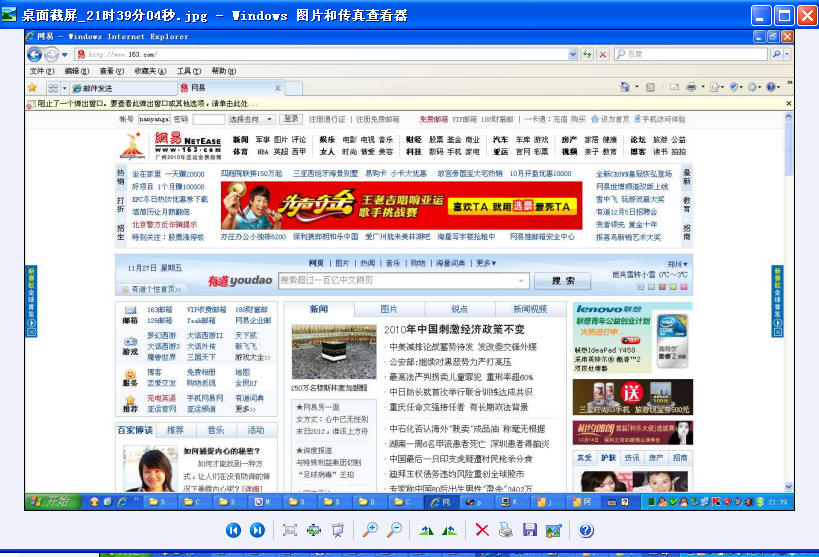Close the IE popup-blocked information bar

789,103
